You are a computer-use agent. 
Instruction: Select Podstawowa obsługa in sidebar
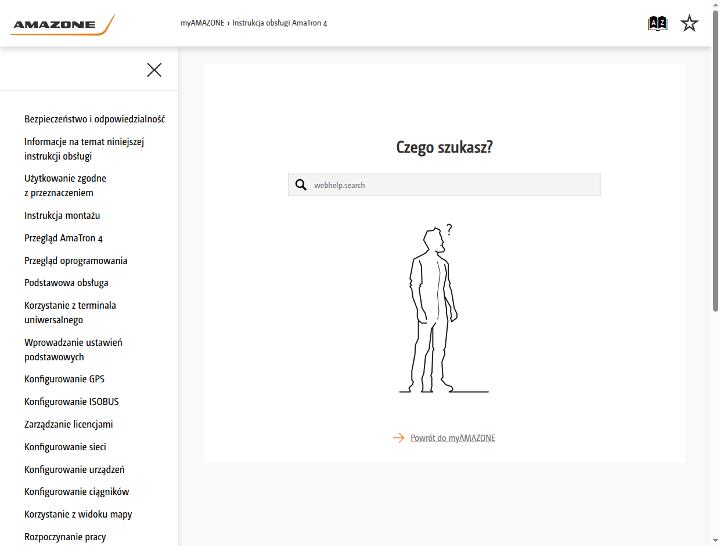(x=66, y=283)
